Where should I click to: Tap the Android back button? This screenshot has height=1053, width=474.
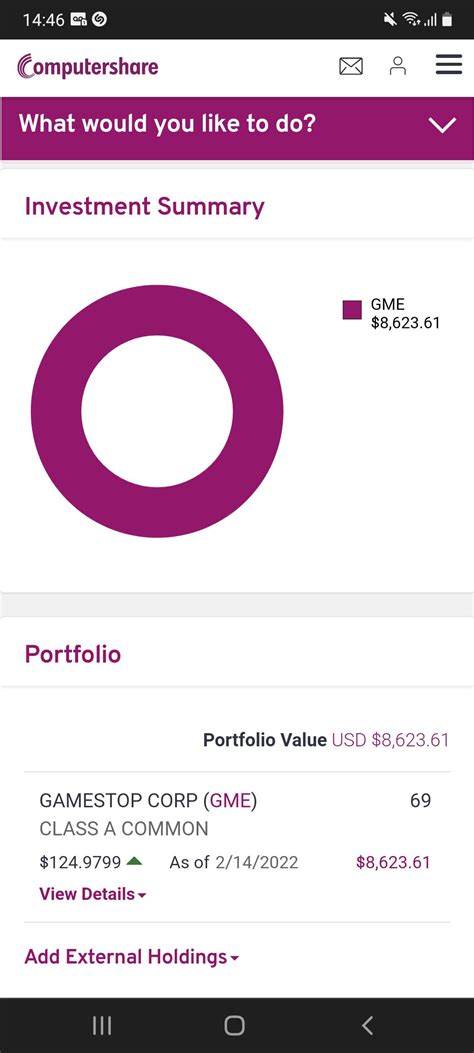[x=367, y=1025]
